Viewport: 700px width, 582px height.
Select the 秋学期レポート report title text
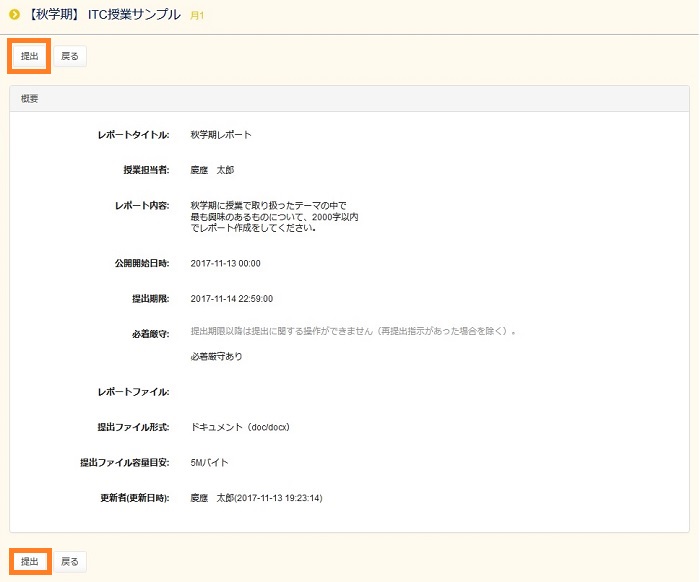(221, 134)
